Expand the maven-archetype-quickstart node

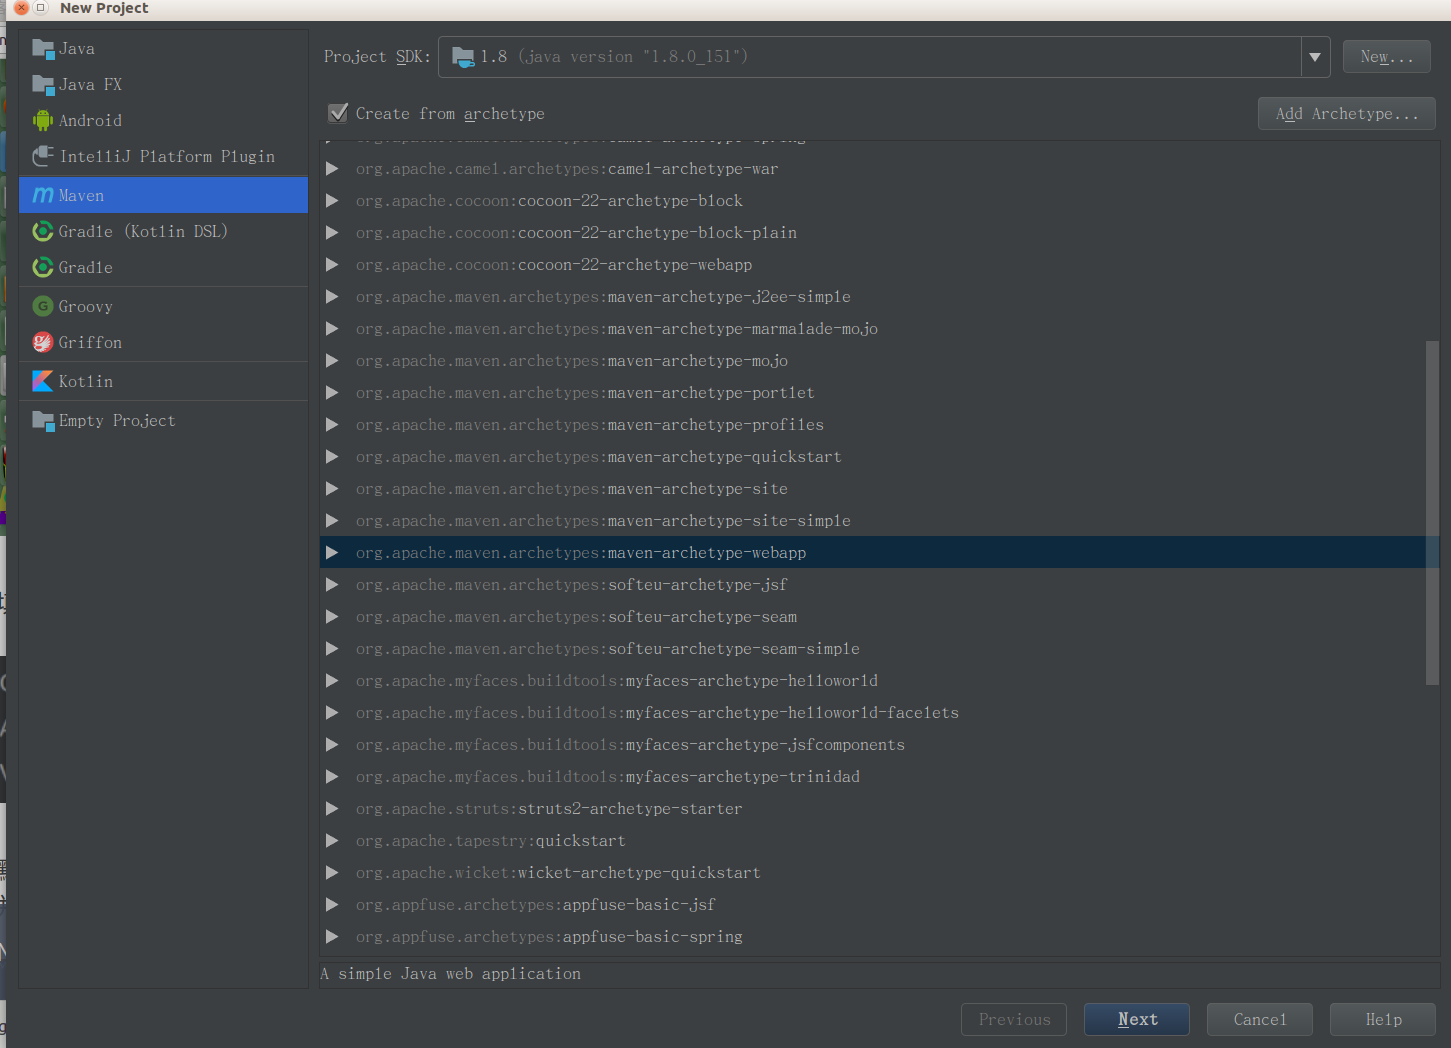coord(332,457)
